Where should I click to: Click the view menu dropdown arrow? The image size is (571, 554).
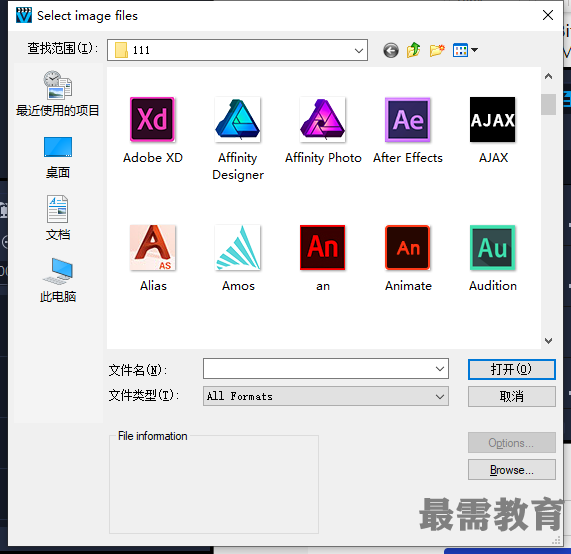click(x=474, y=50)
